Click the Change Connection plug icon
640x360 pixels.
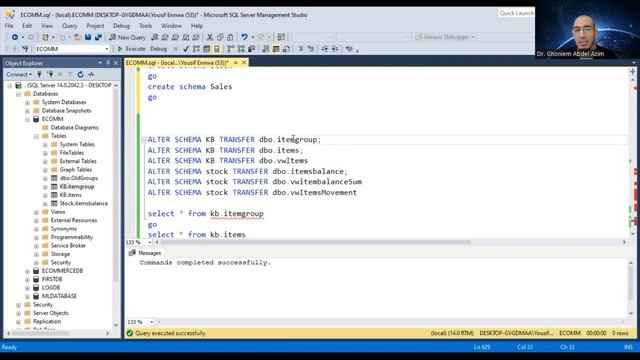[x=25, y=49]
